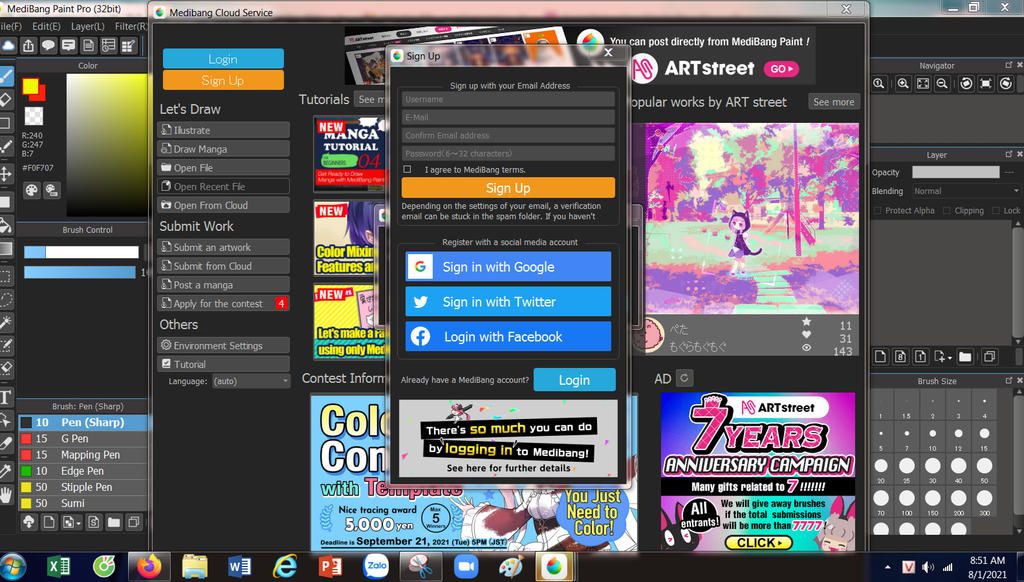The image size is (1024, 582).
Task: Select the Mapping Pen brush
Action: (x=83, y=455)
